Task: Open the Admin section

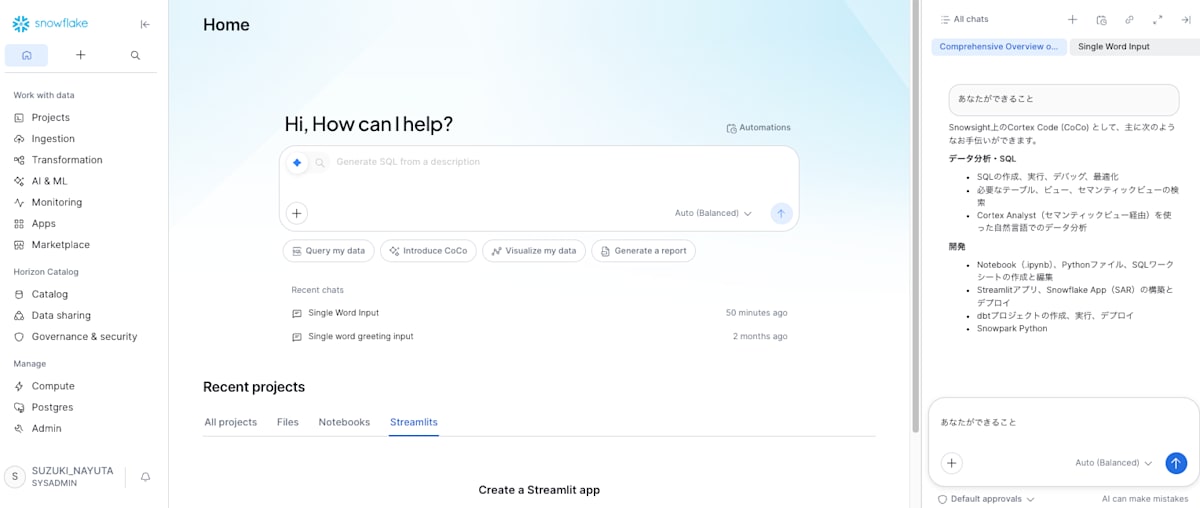Action: tap(46, 428)
